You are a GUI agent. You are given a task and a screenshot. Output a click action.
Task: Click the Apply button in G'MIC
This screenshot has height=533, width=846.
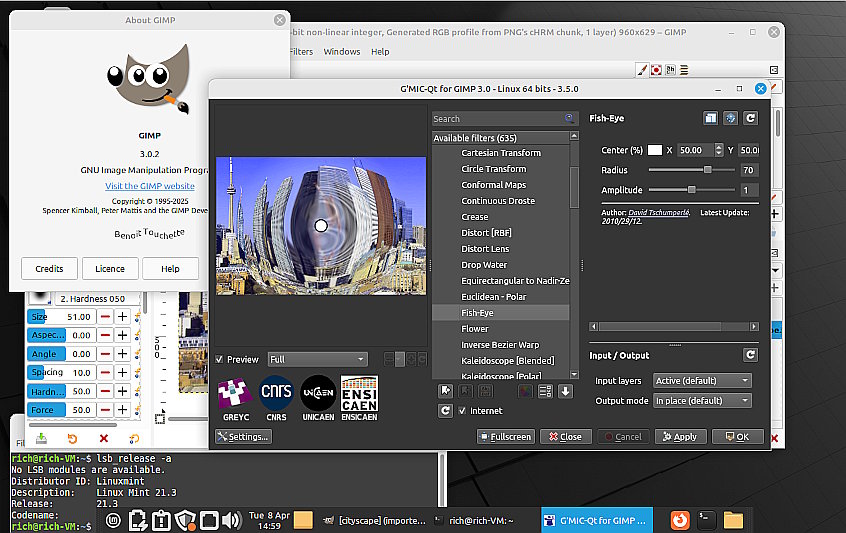pos(680,436)
